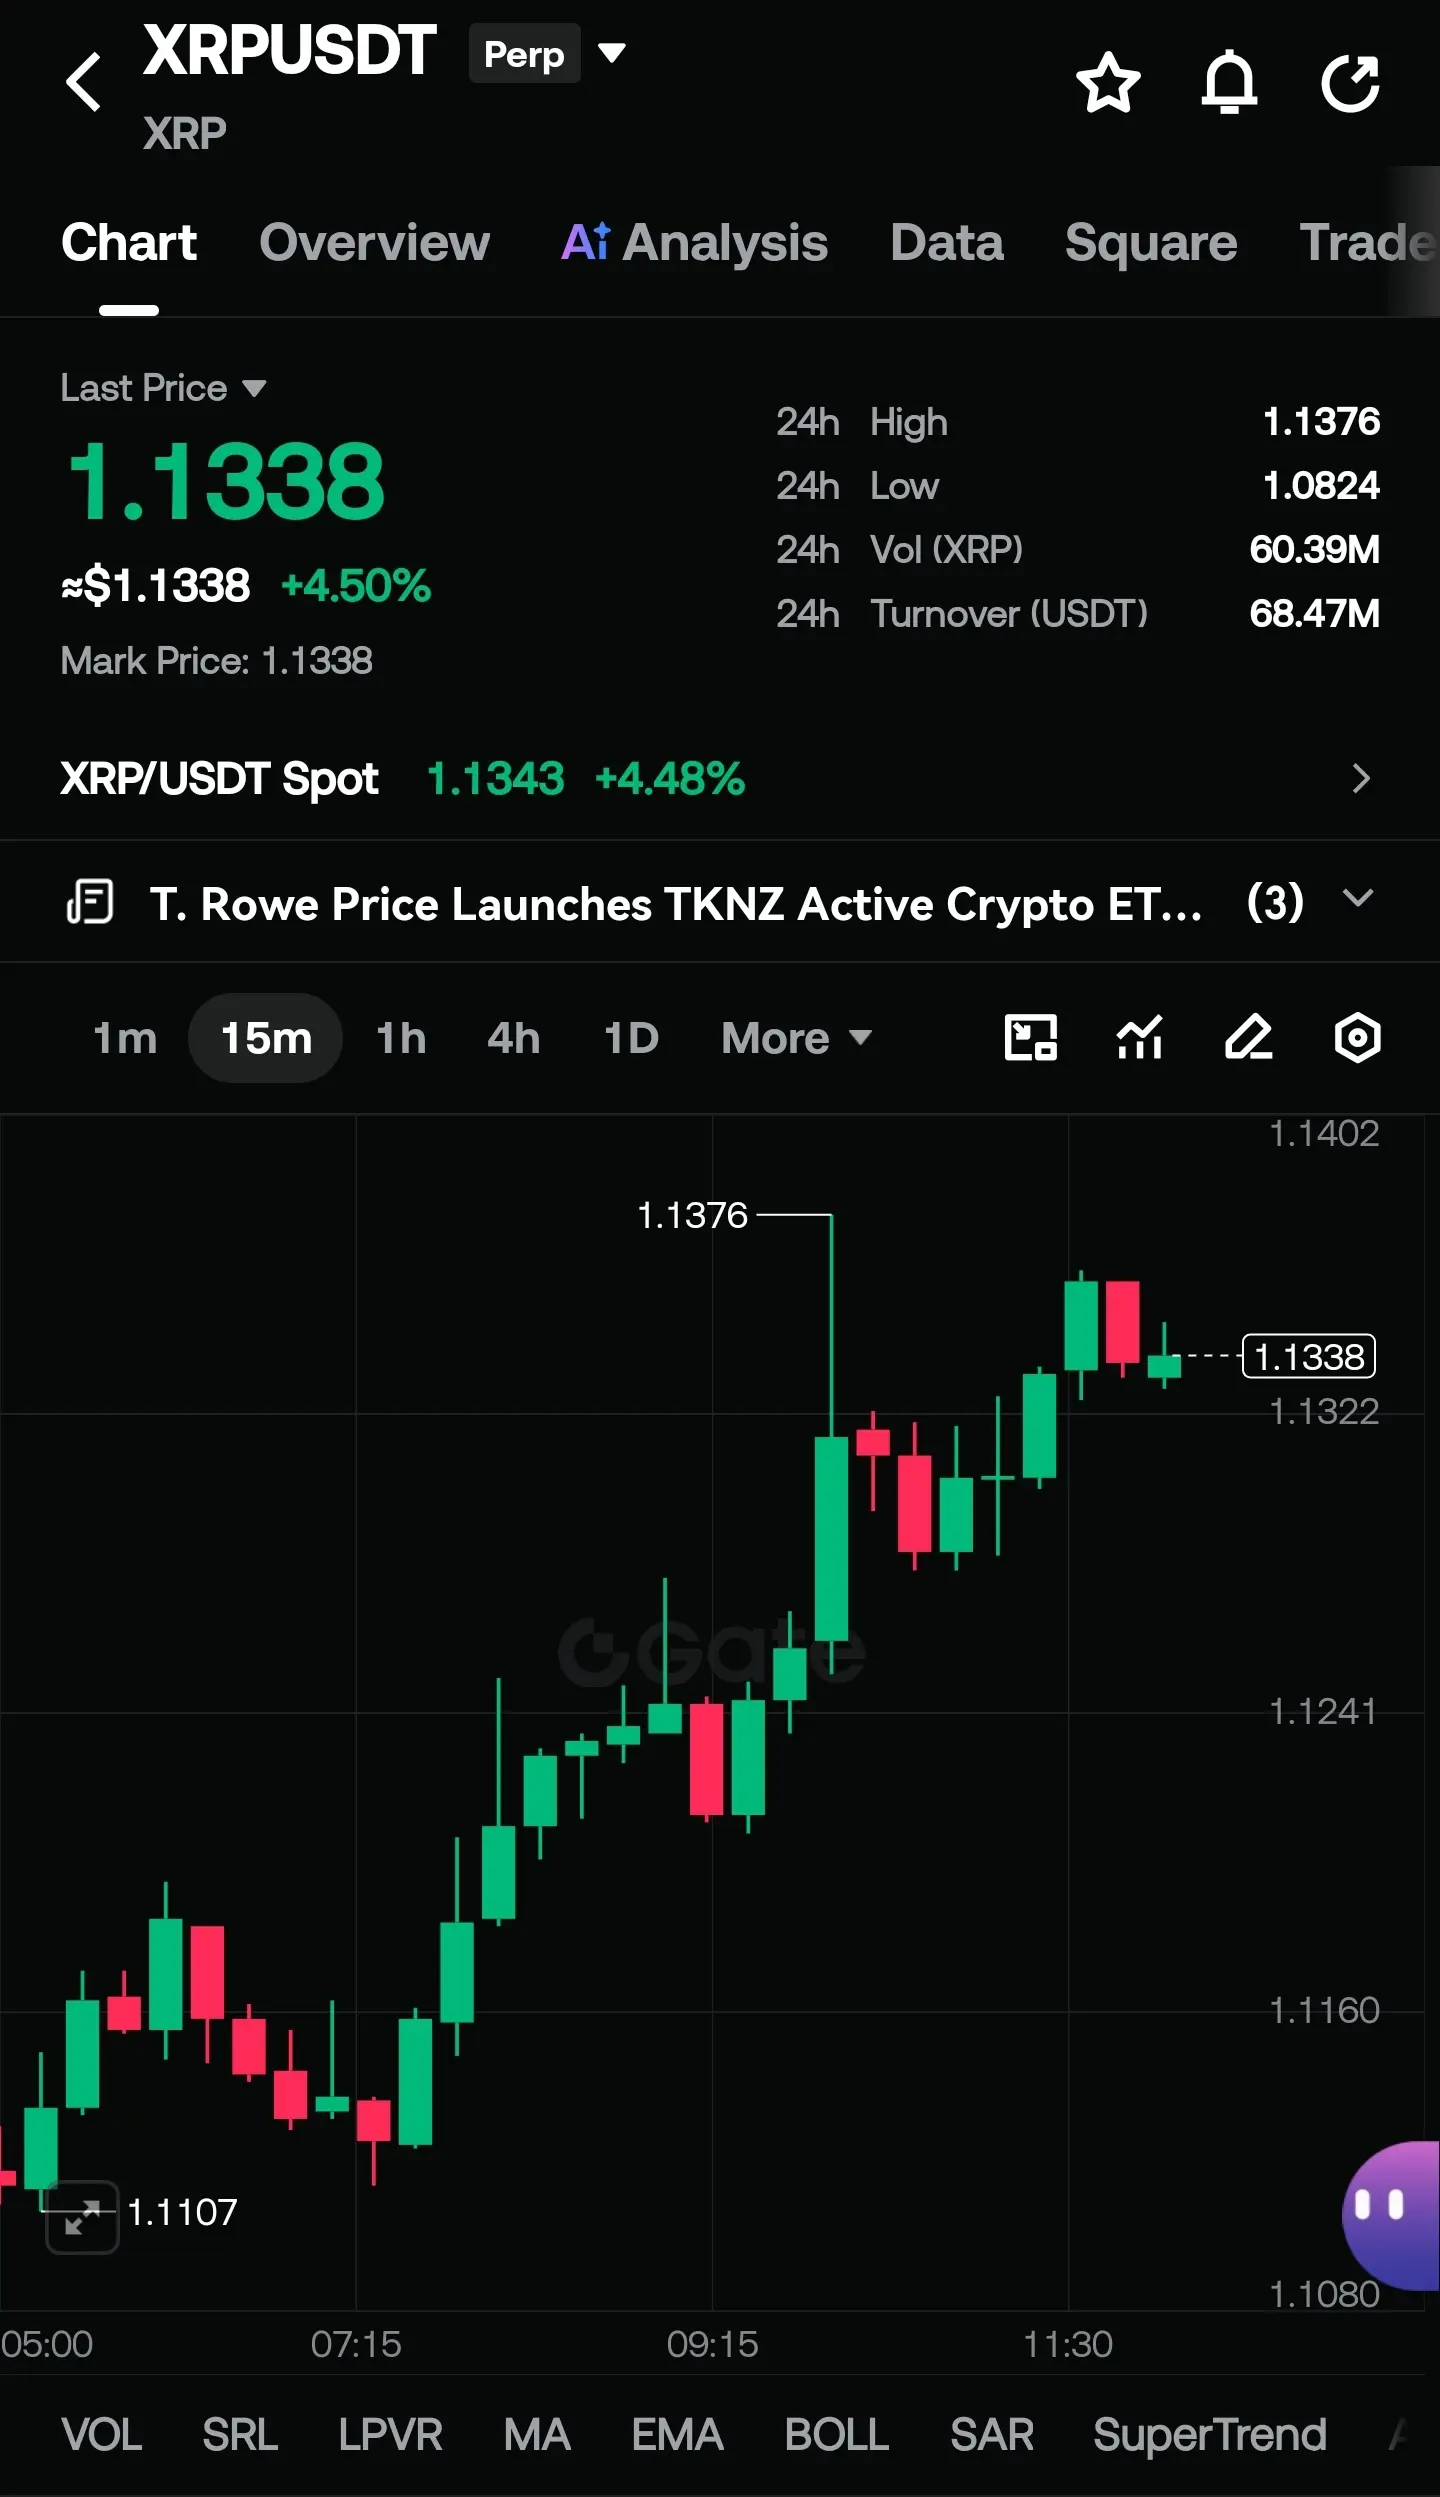This screenshot has height=2497, width=1440.
Task: Toggle the SRL indicator
Action: click(x=240, y=2435)
